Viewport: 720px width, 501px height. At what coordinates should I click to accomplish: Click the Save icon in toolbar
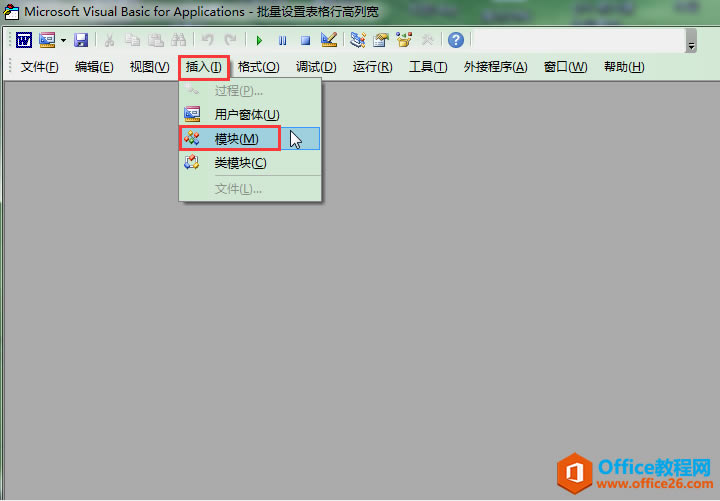(x=81, y=40)
